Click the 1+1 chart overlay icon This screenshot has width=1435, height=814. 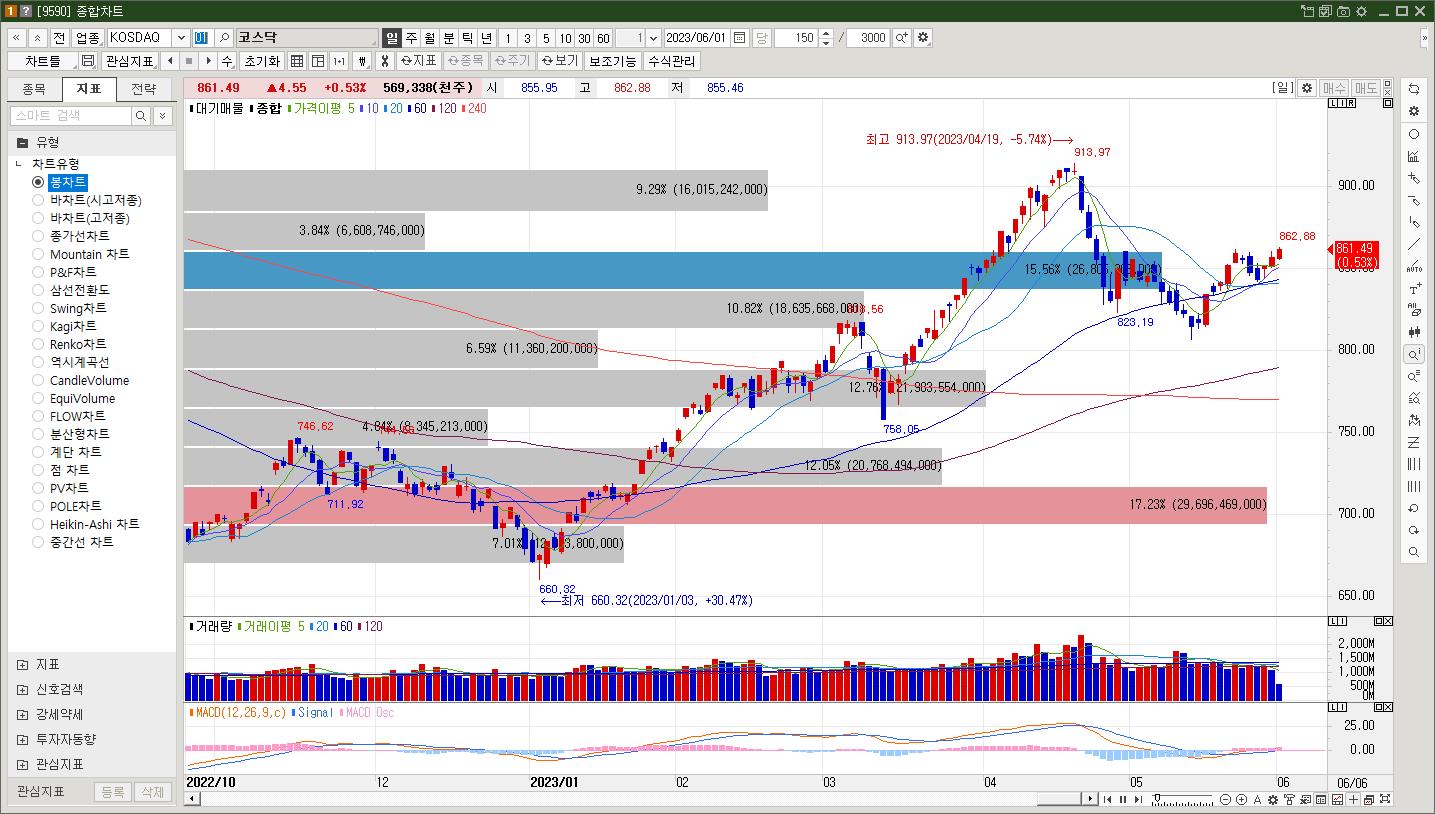339,61
